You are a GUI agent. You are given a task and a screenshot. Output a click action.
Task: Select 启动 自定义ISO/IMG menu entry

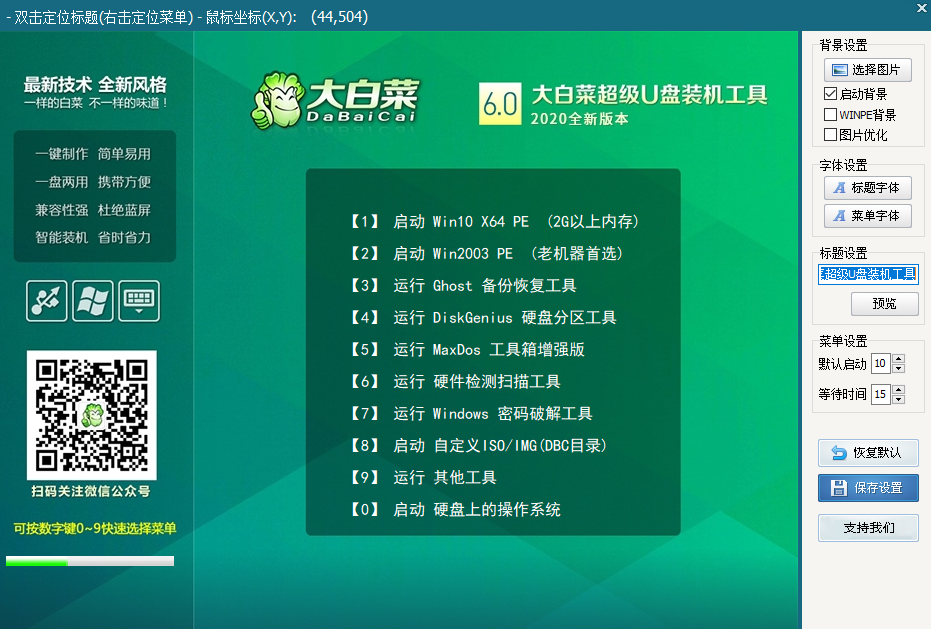(x=478, y=446)
